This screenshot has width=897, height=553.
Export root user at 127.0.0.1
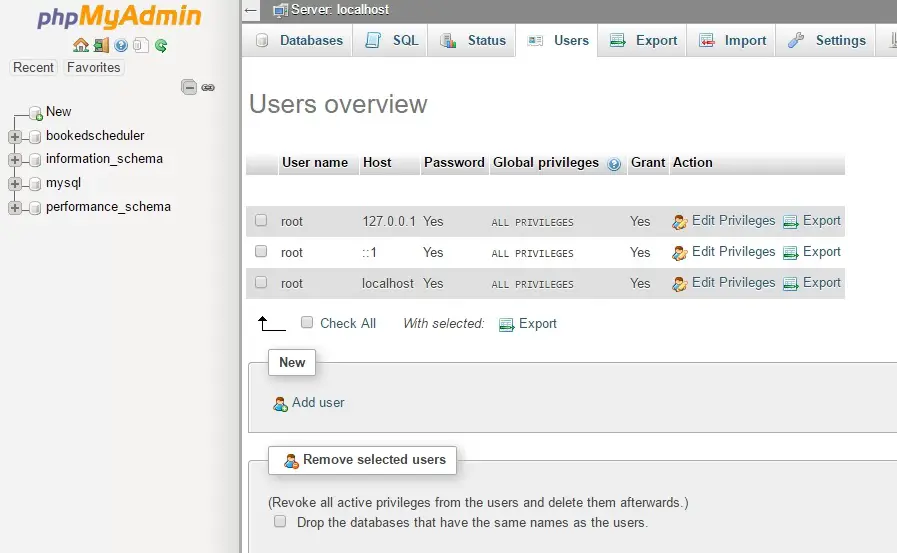click(812, 221)
